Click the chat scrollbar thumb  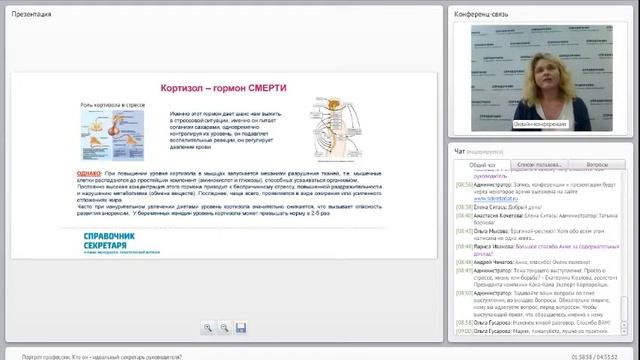click(624, 309)
